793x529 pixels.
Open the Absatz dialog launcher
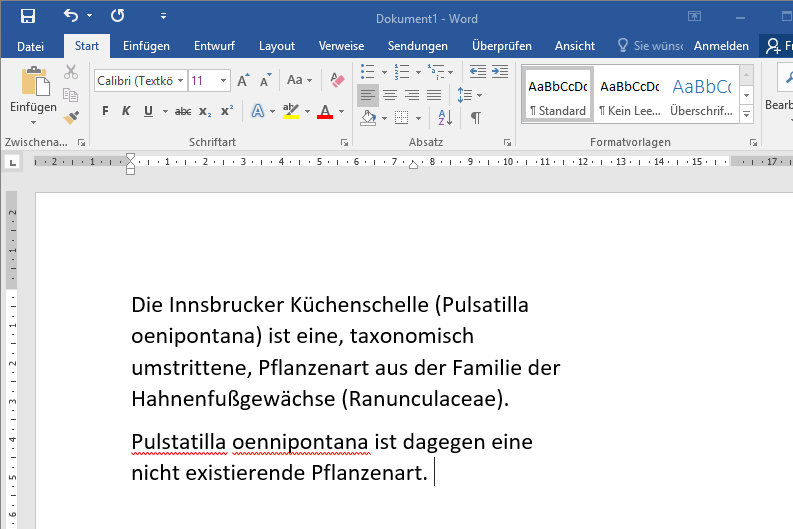[x=507, y=143]
